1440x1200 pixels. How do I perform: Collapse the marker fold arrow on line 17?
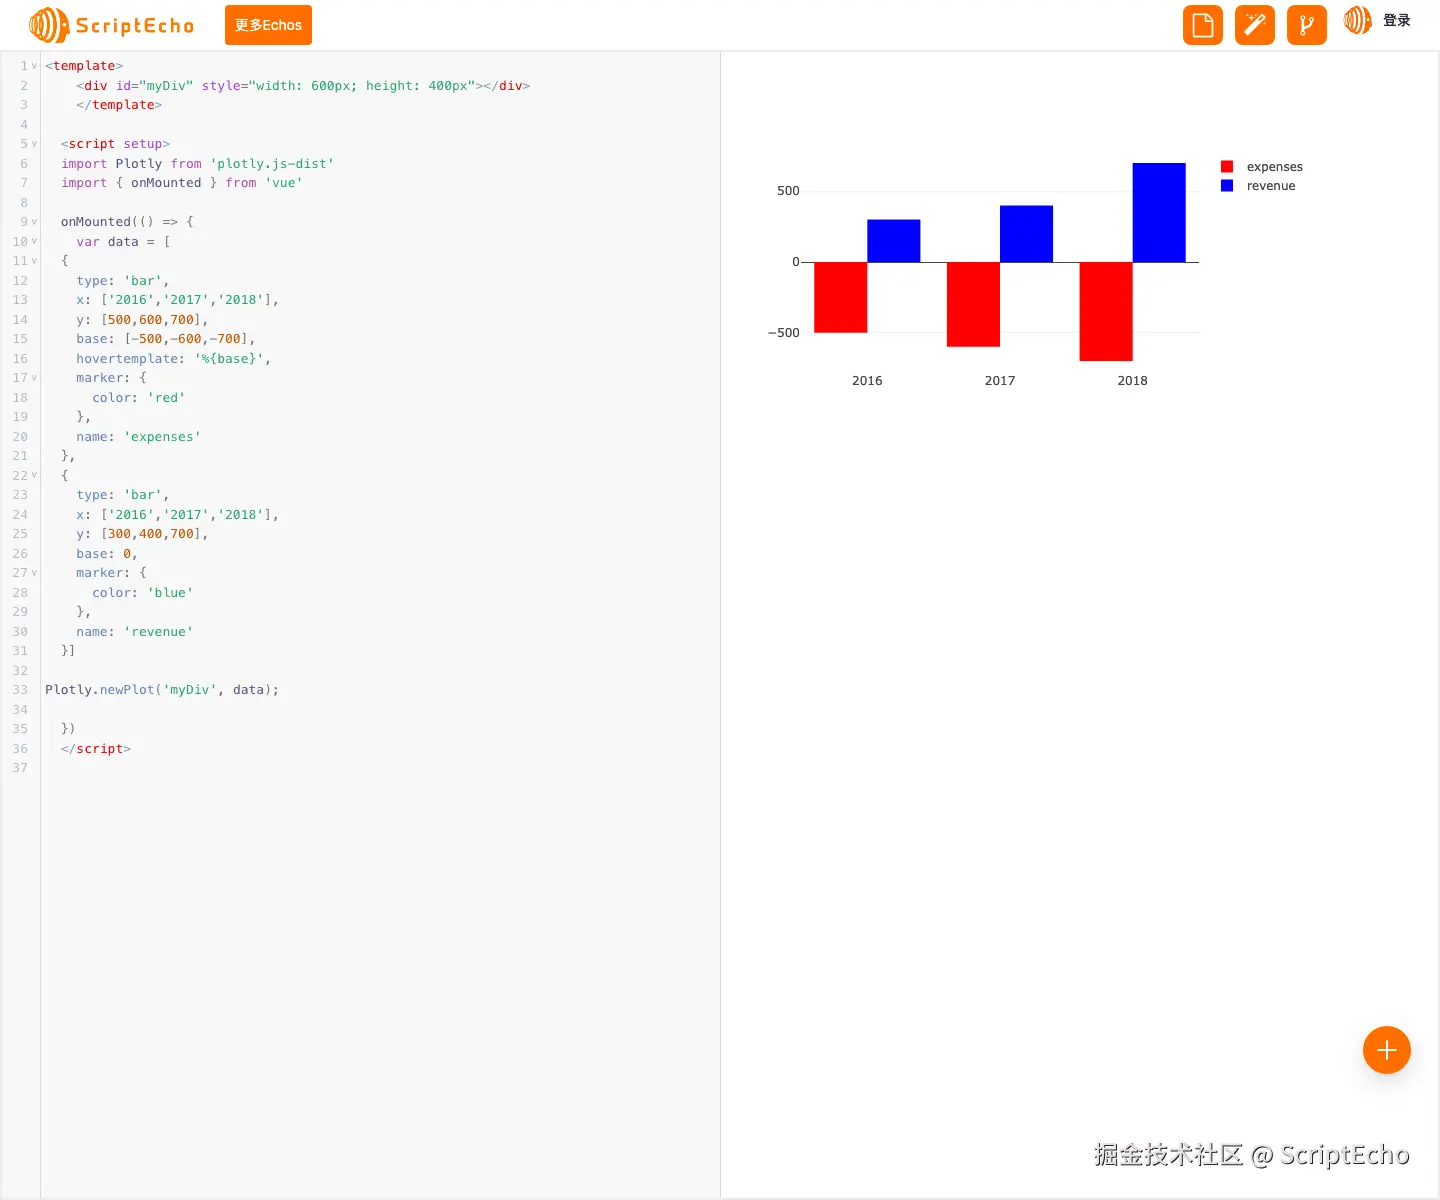tap(34, 378)
